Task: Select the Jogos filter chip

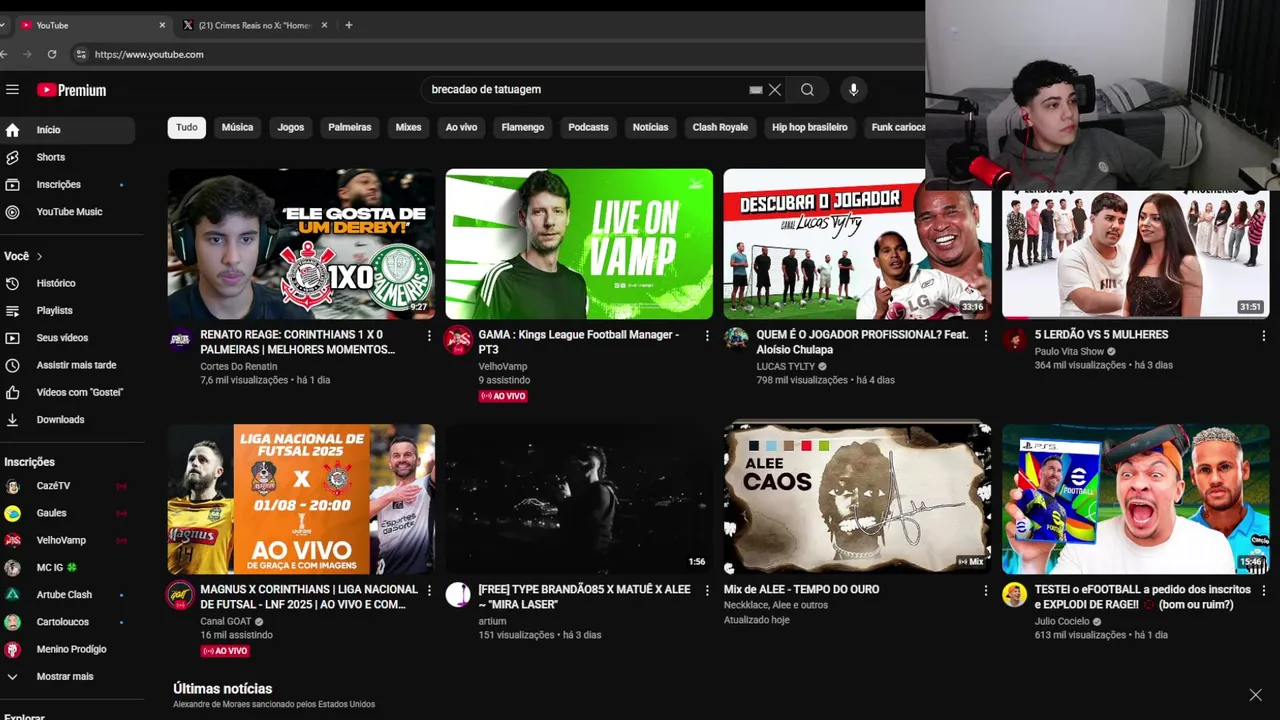Action: [291, 128]
